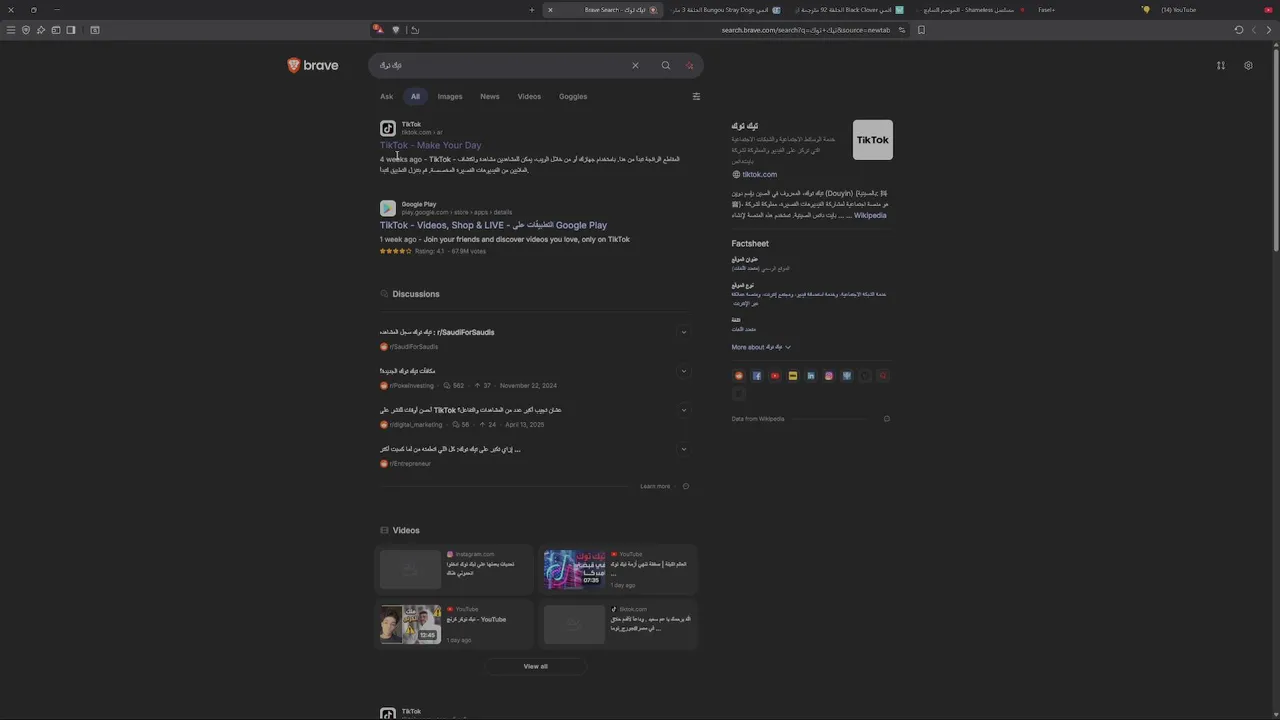Click the feedback icon next to Learn more
The image size is (1280, 720).
(x=685, y=486)
